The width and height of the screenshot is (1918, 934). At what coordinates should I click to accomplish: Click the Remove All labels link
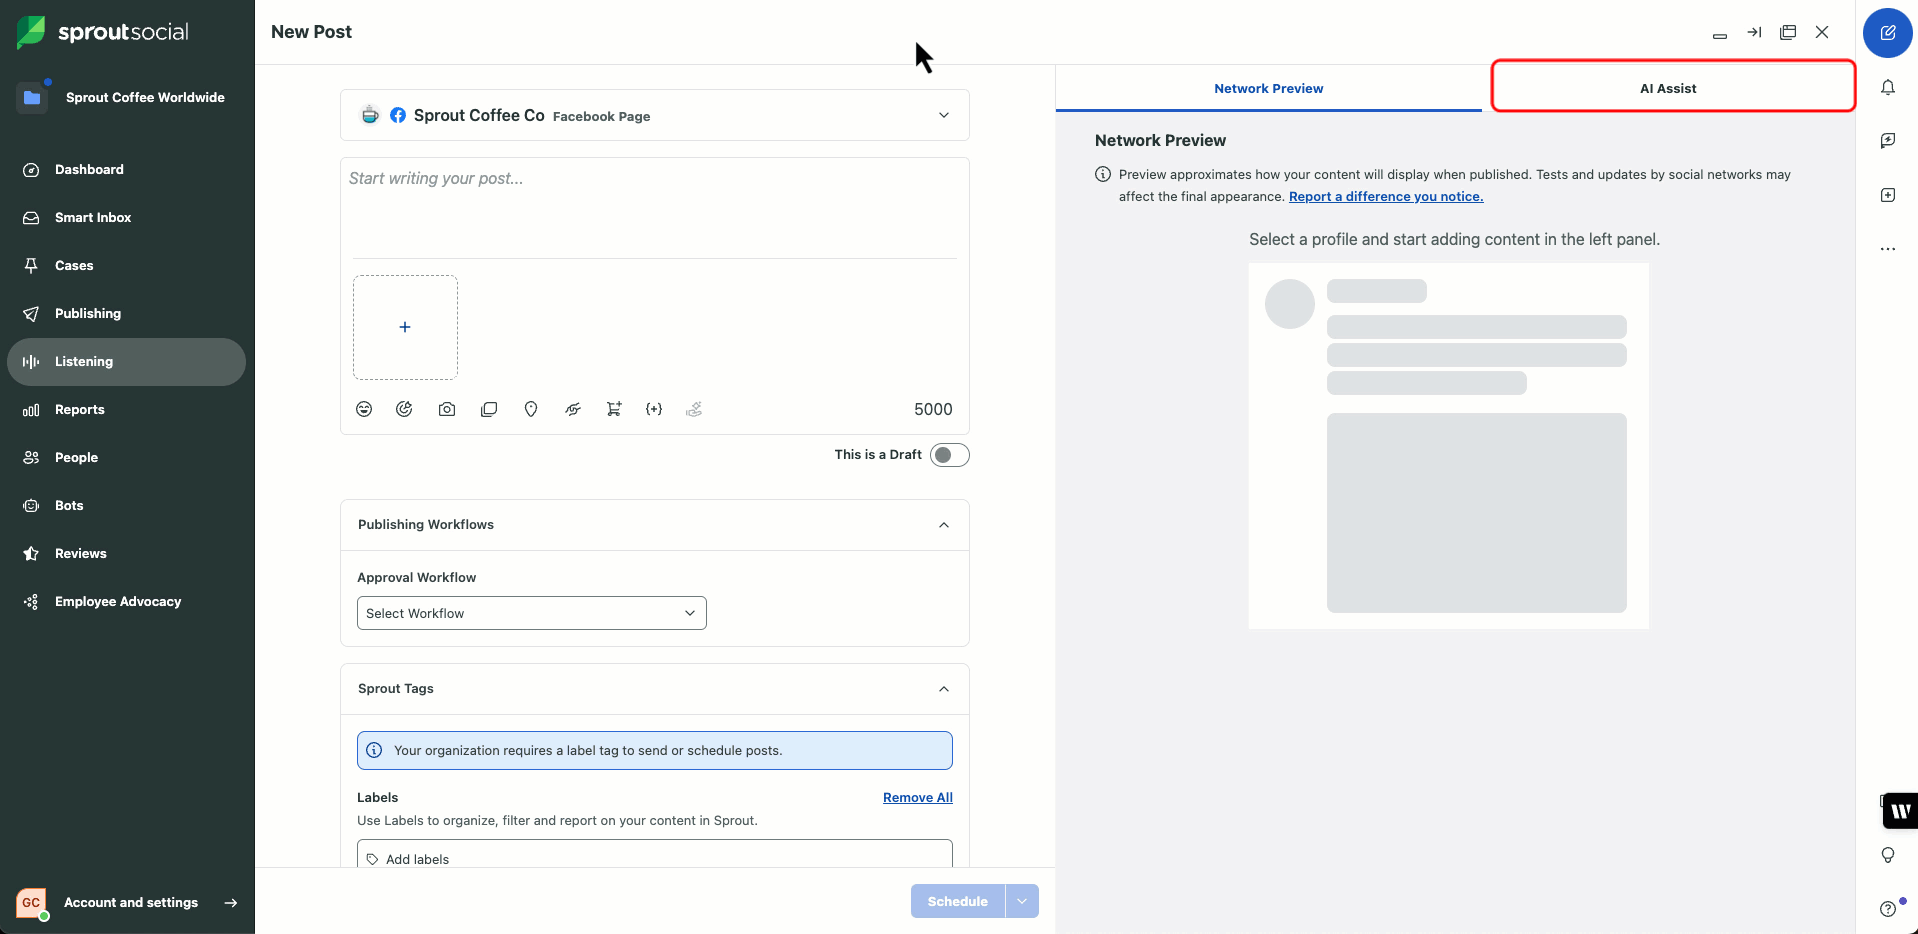click(x=918, y=797)
